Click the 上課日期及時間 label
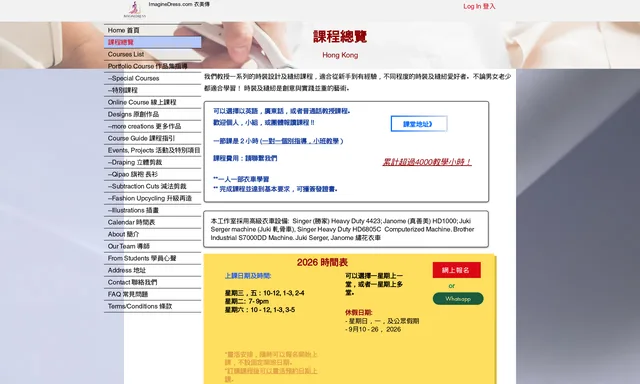Viewport: 640px width, 384px height. click(x=248, y=276)
